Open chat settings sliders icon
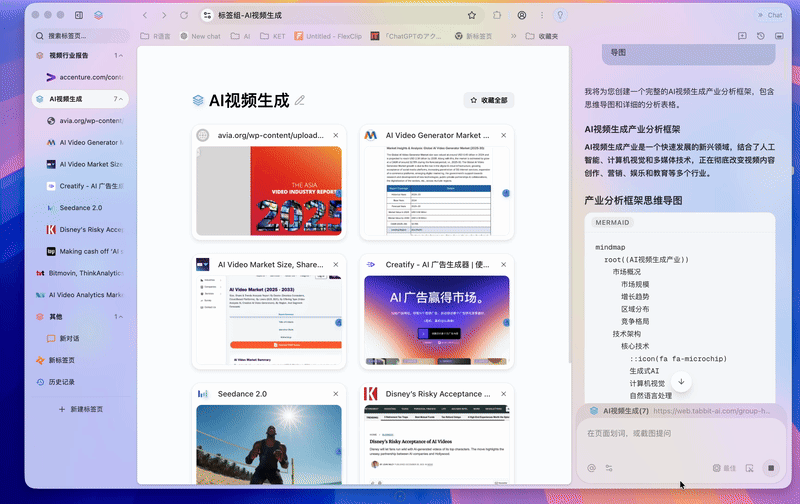 click(x=609, y=468)
